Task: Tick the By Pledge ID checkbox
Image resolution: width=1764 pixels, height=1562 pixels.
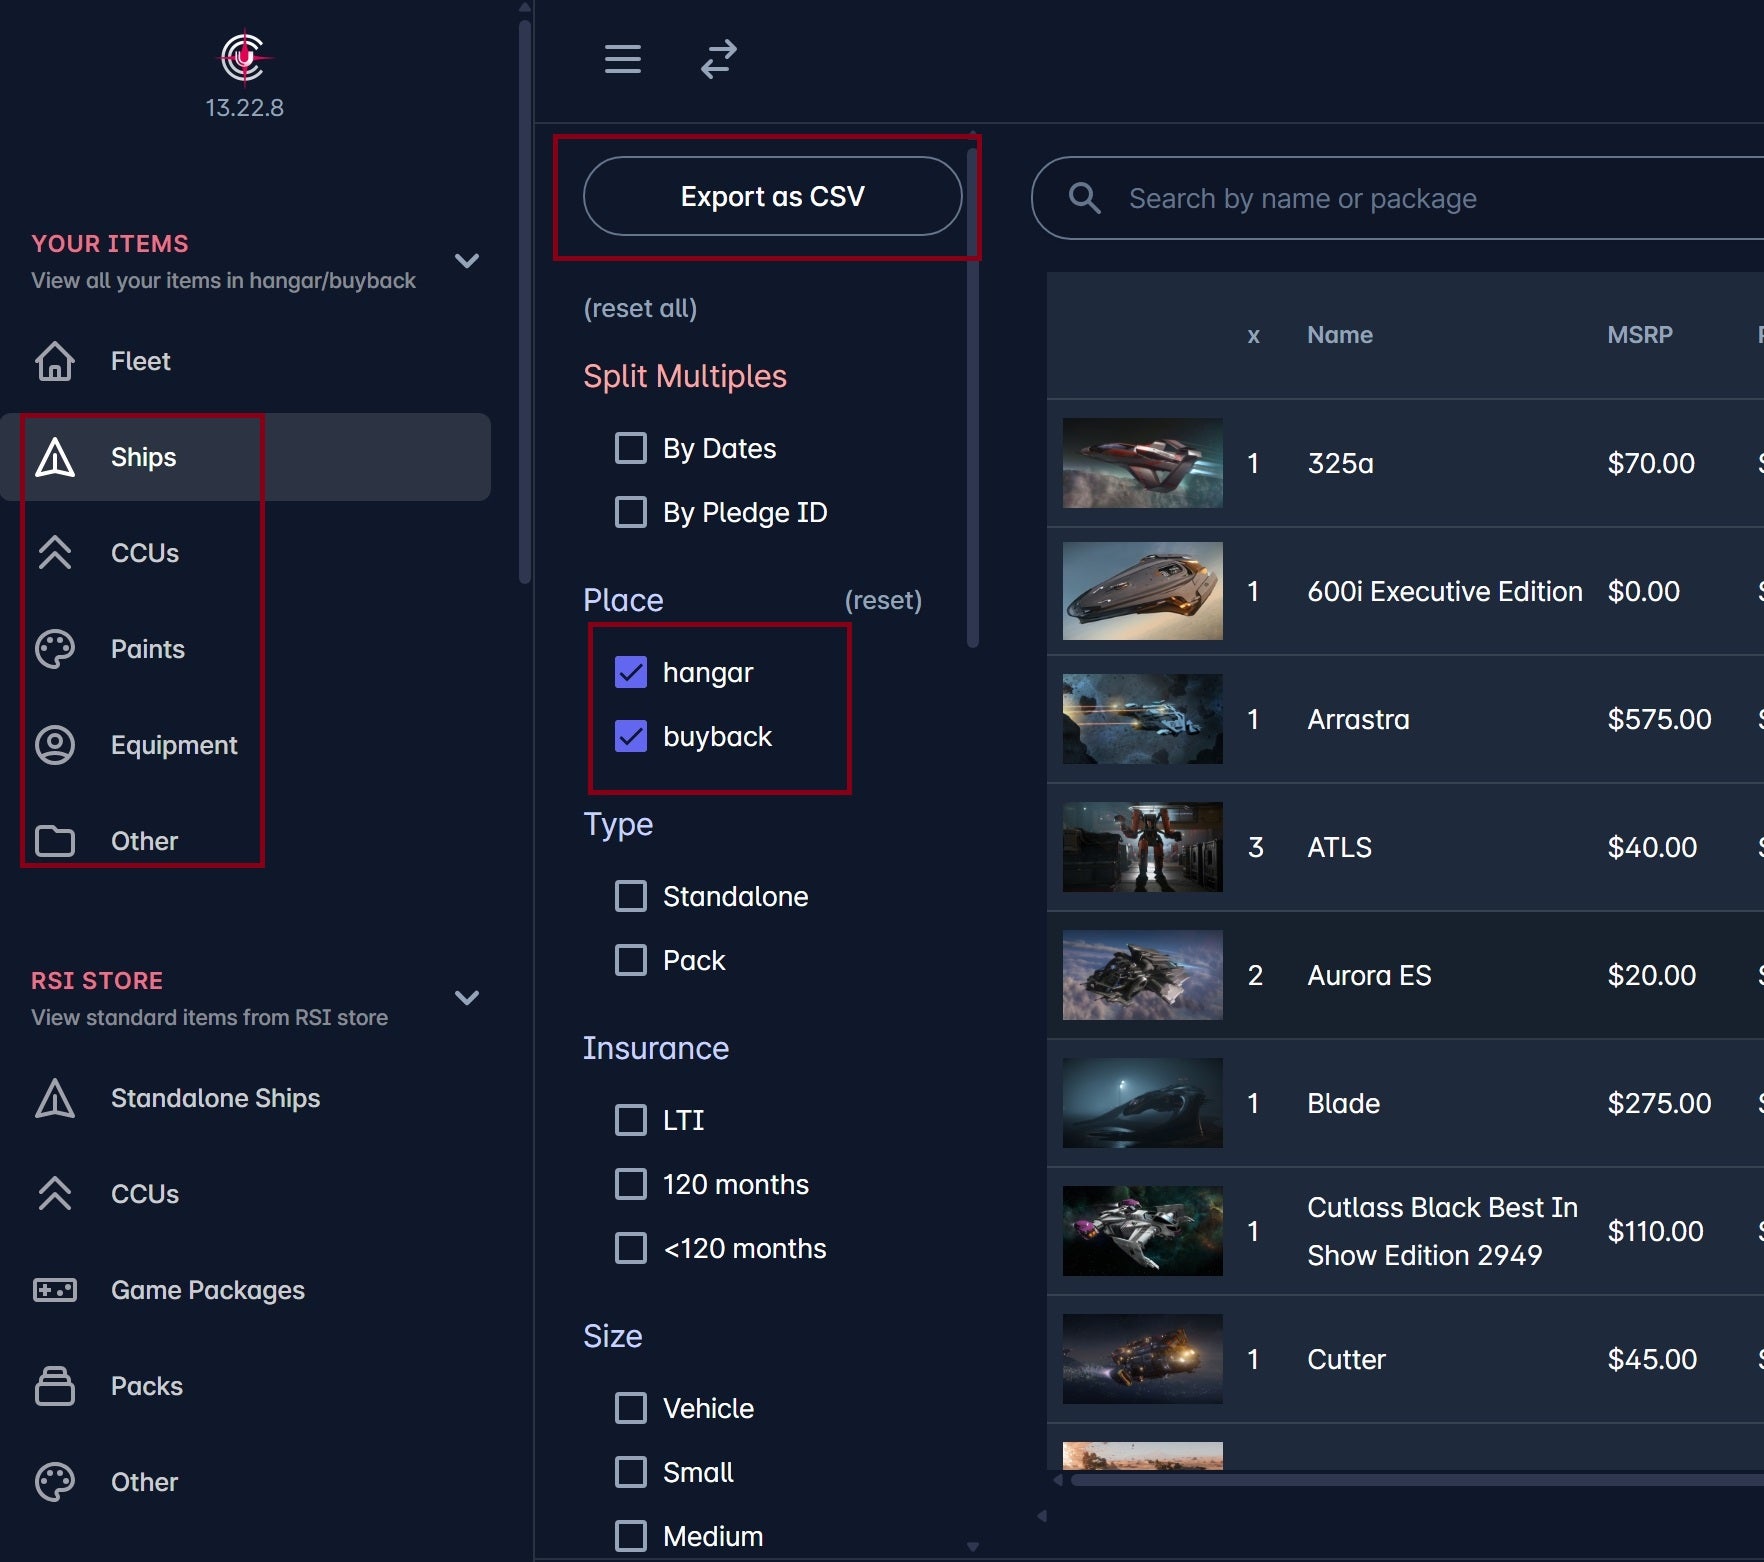Action: (631, 512)
